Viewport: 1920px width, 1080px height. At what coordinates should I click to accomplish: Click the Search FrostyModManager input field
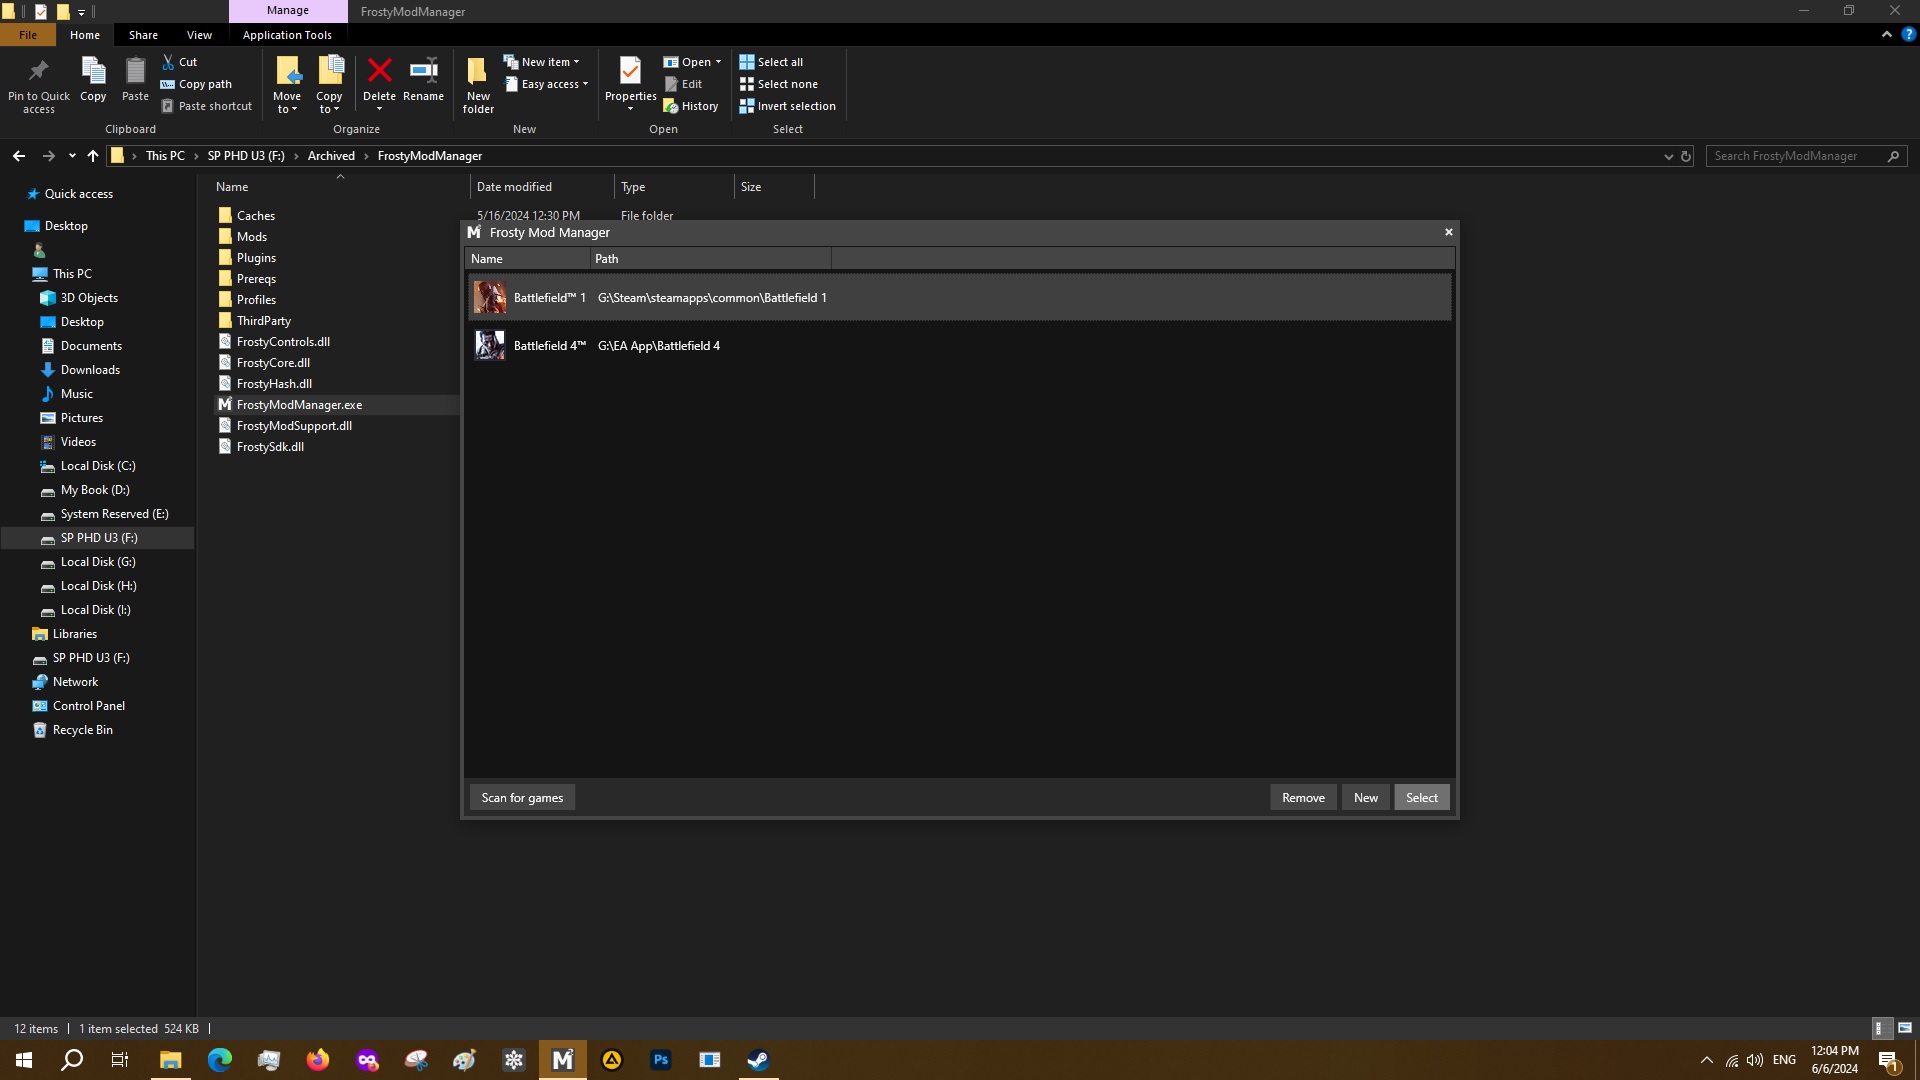click(x=1795, y=156)
